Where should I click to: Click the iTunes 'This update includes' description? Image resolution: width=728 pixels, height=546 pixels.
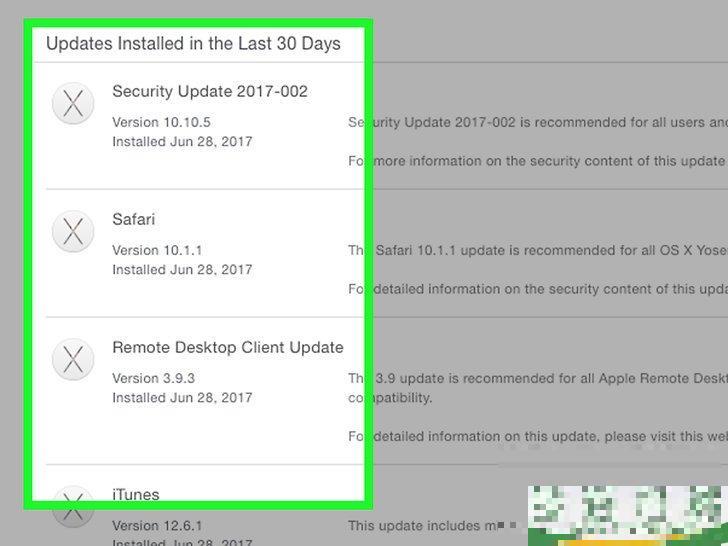[422, 526]
